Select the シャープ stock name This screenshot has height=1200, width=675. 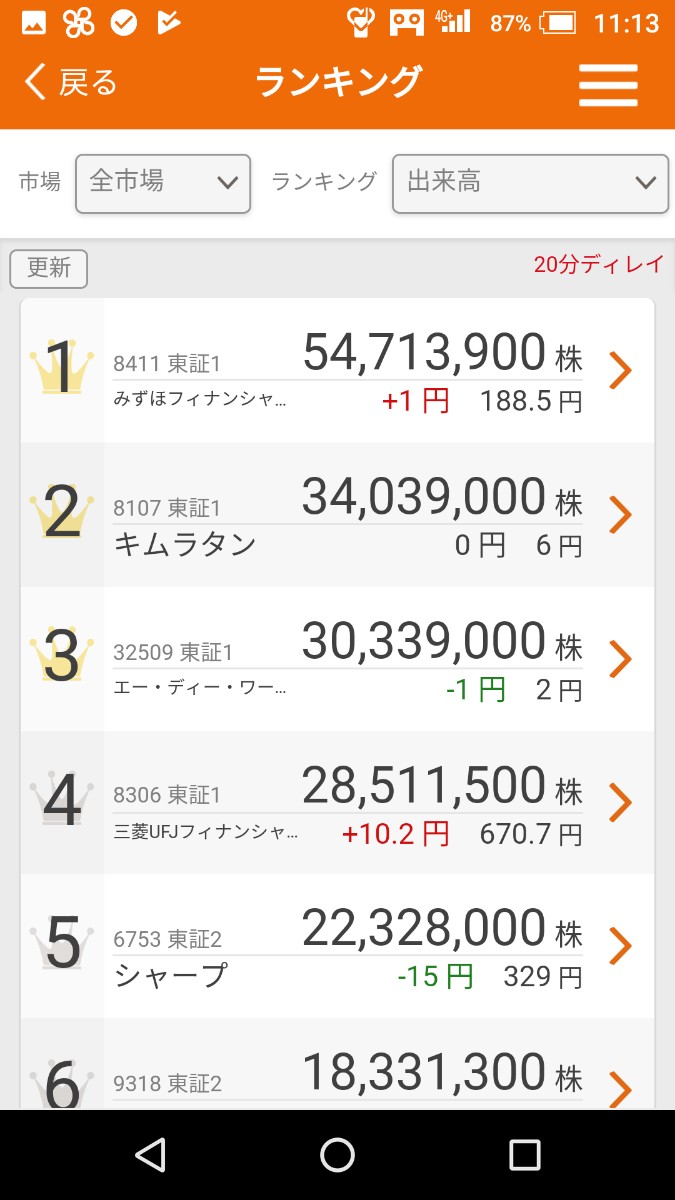coord(171,976)
